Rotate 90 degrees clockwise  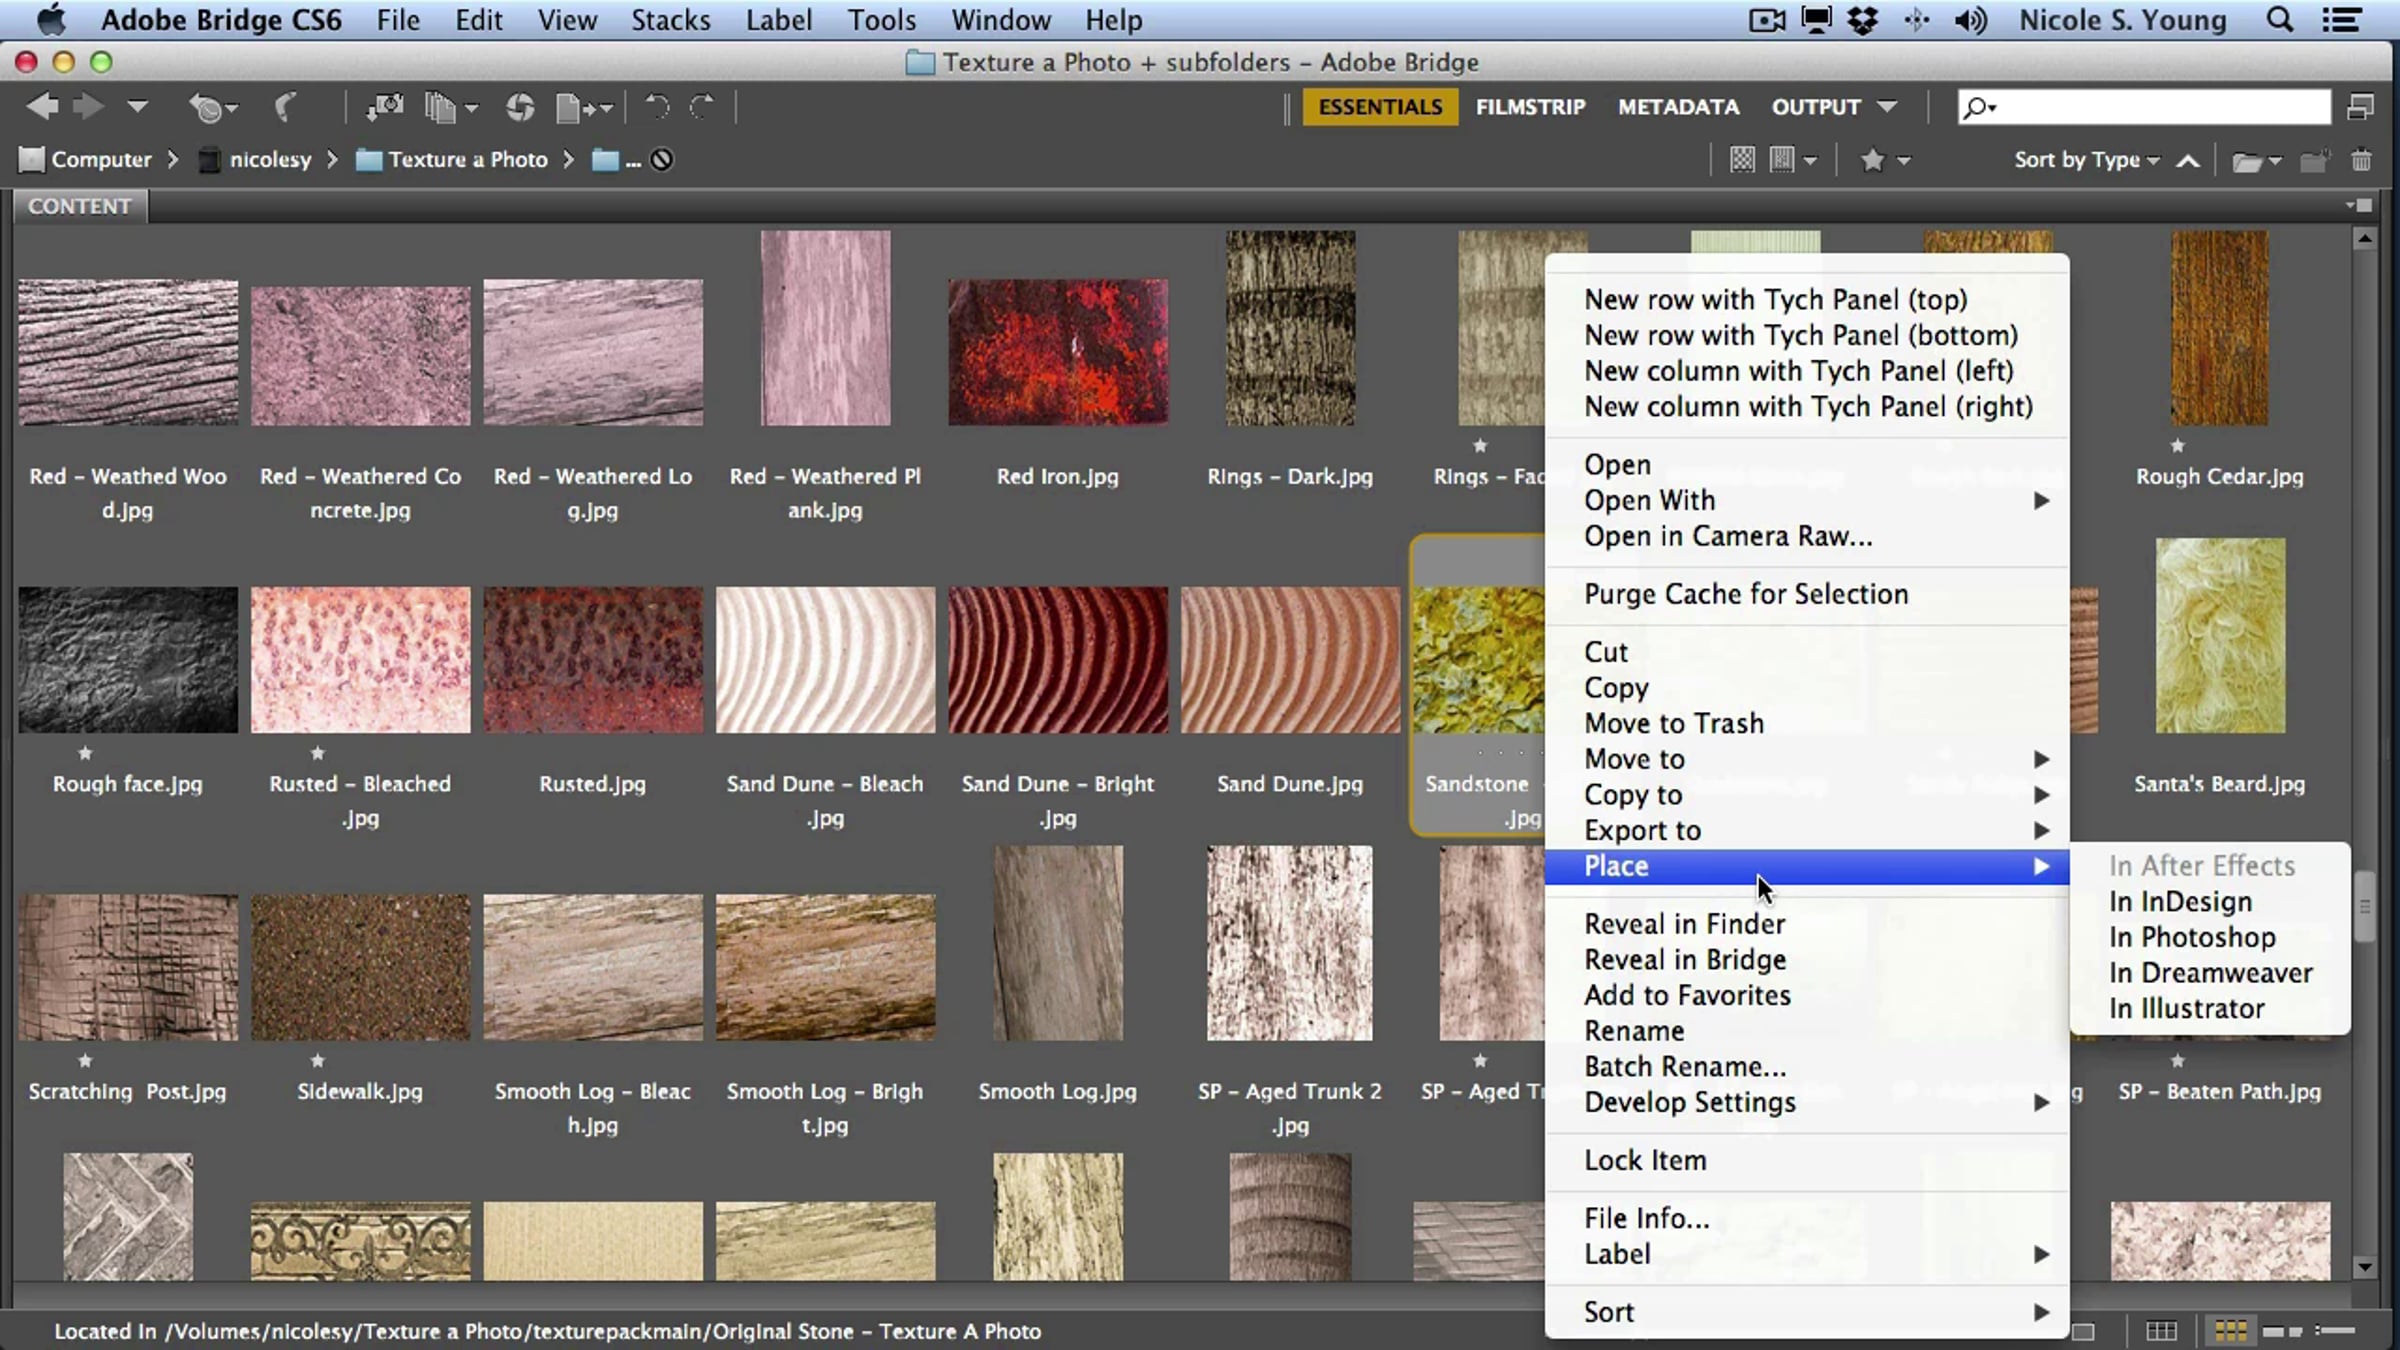tap(703, 107)
